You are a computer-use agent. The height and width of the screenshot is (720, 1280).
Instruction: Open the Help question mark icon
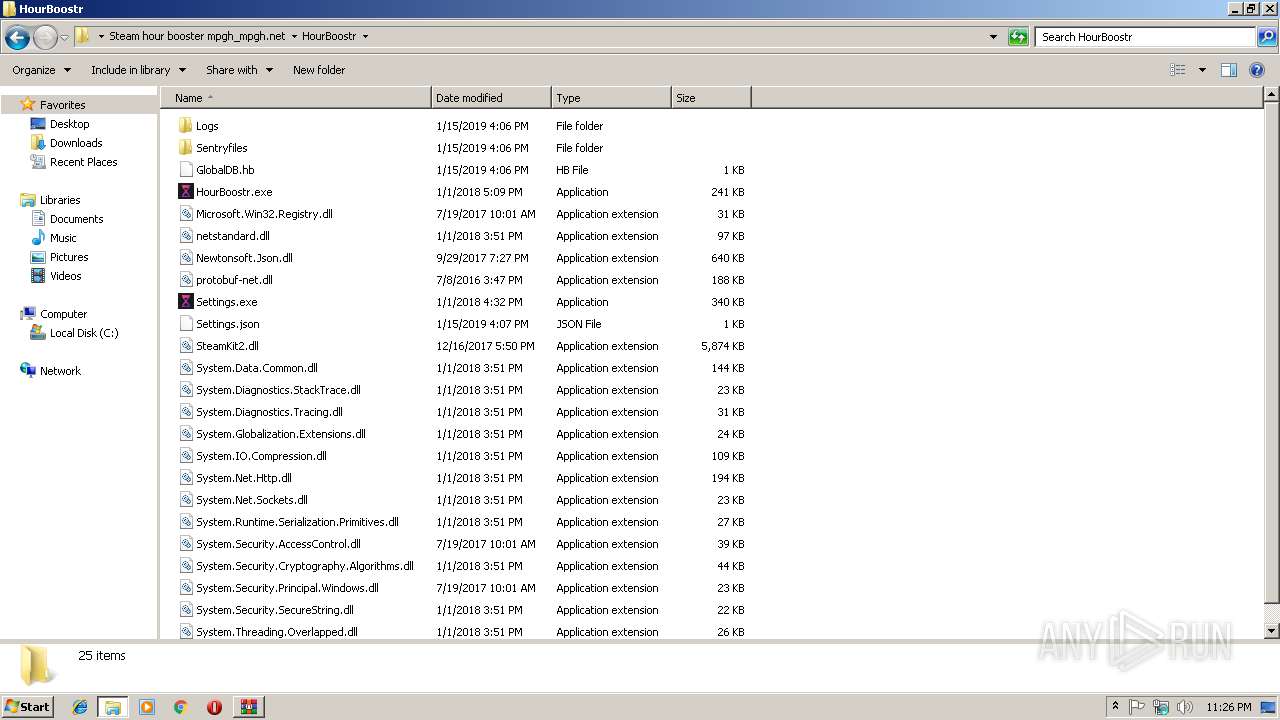pyautogui.click(x=1257, y=70)
